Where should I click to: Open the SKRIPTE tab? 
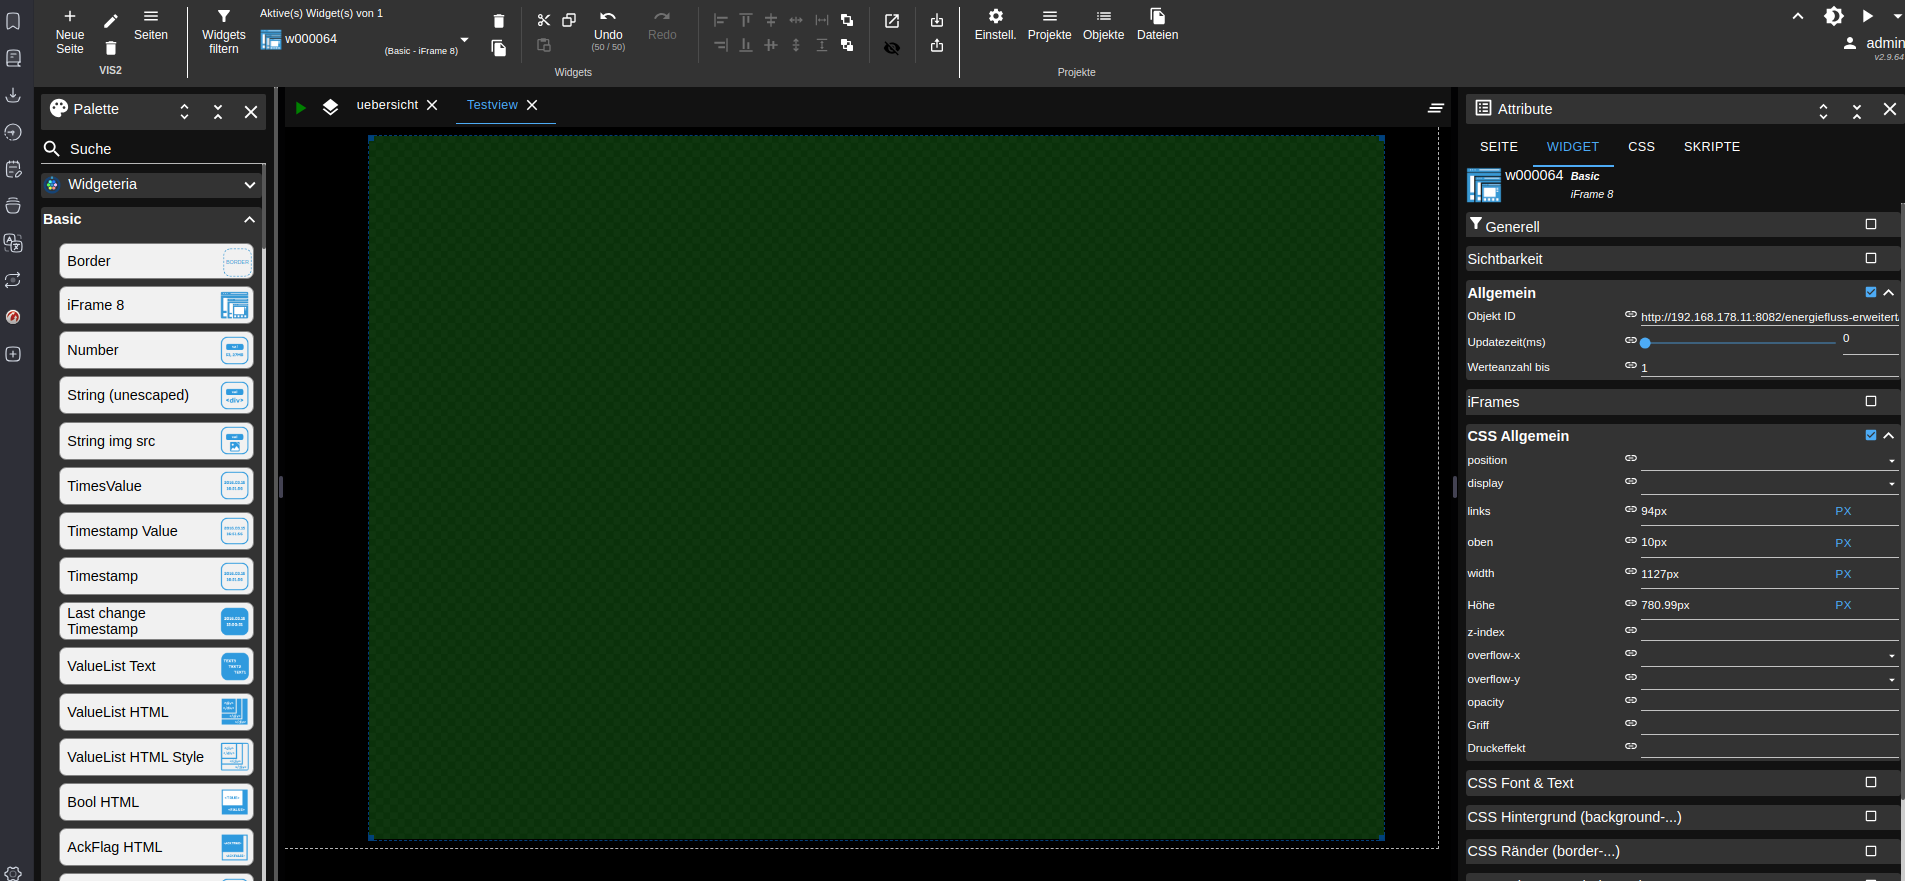click(x=1711, y=147)
